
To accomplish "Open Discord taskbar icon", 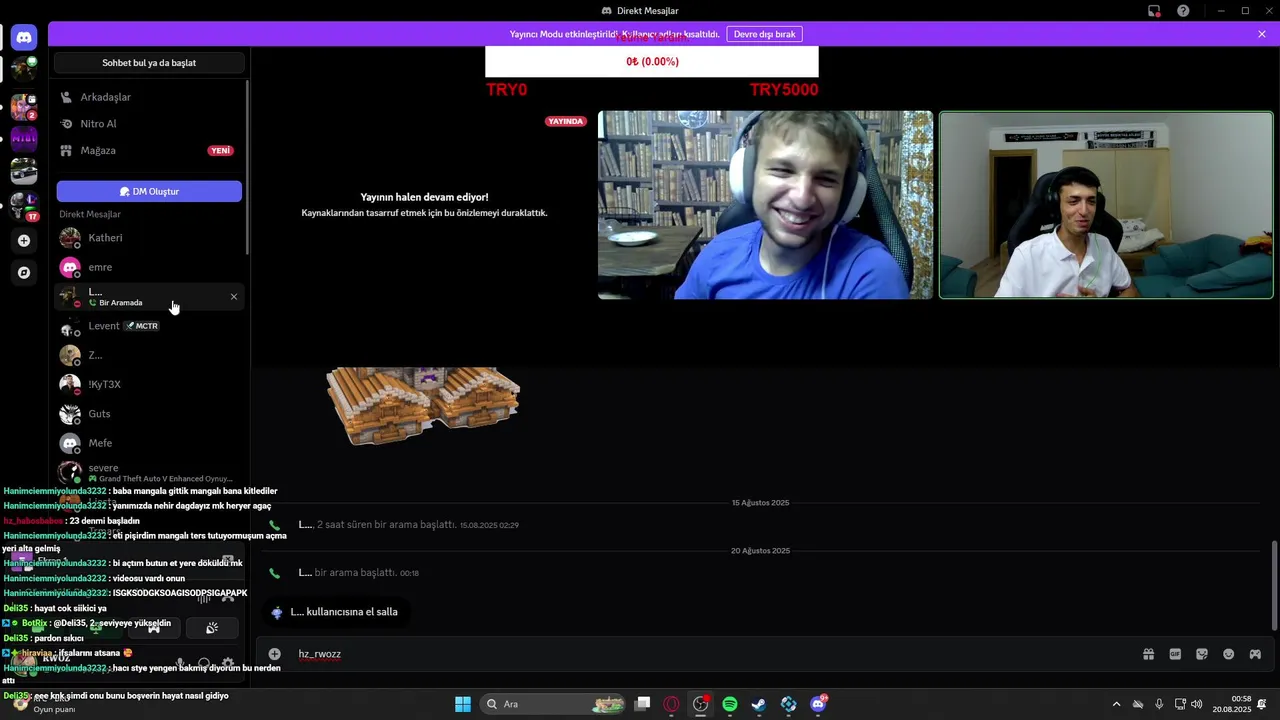I will pos(818,704).
